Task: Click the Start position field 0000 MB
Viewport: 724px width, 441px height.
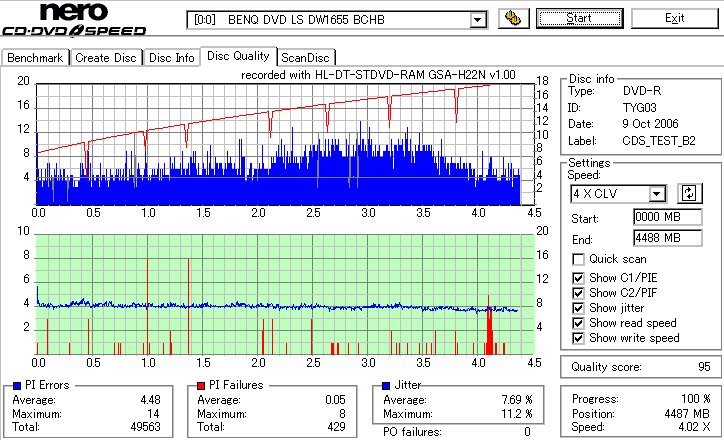Action: (668, 217)
